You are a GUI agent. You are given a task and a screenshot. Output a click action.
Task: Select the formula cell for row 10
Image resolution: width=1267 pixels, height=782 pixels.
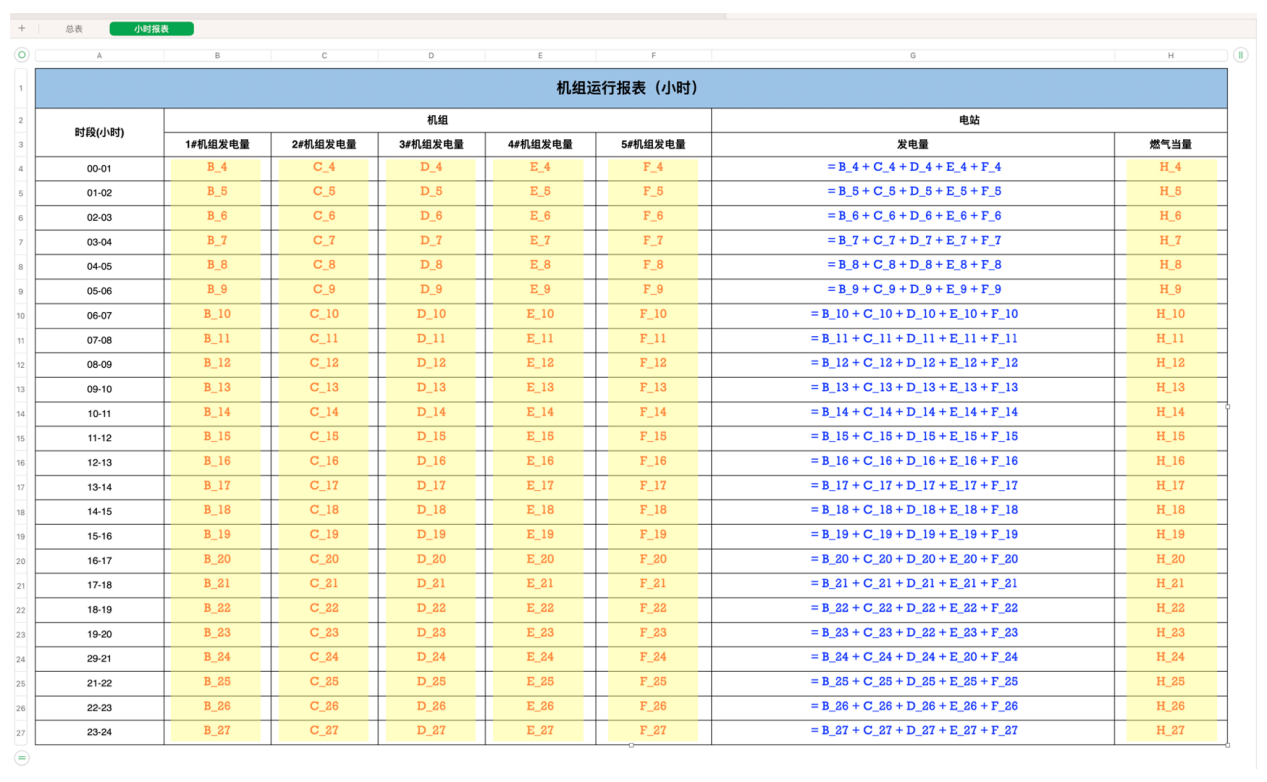tap(912, 315)
